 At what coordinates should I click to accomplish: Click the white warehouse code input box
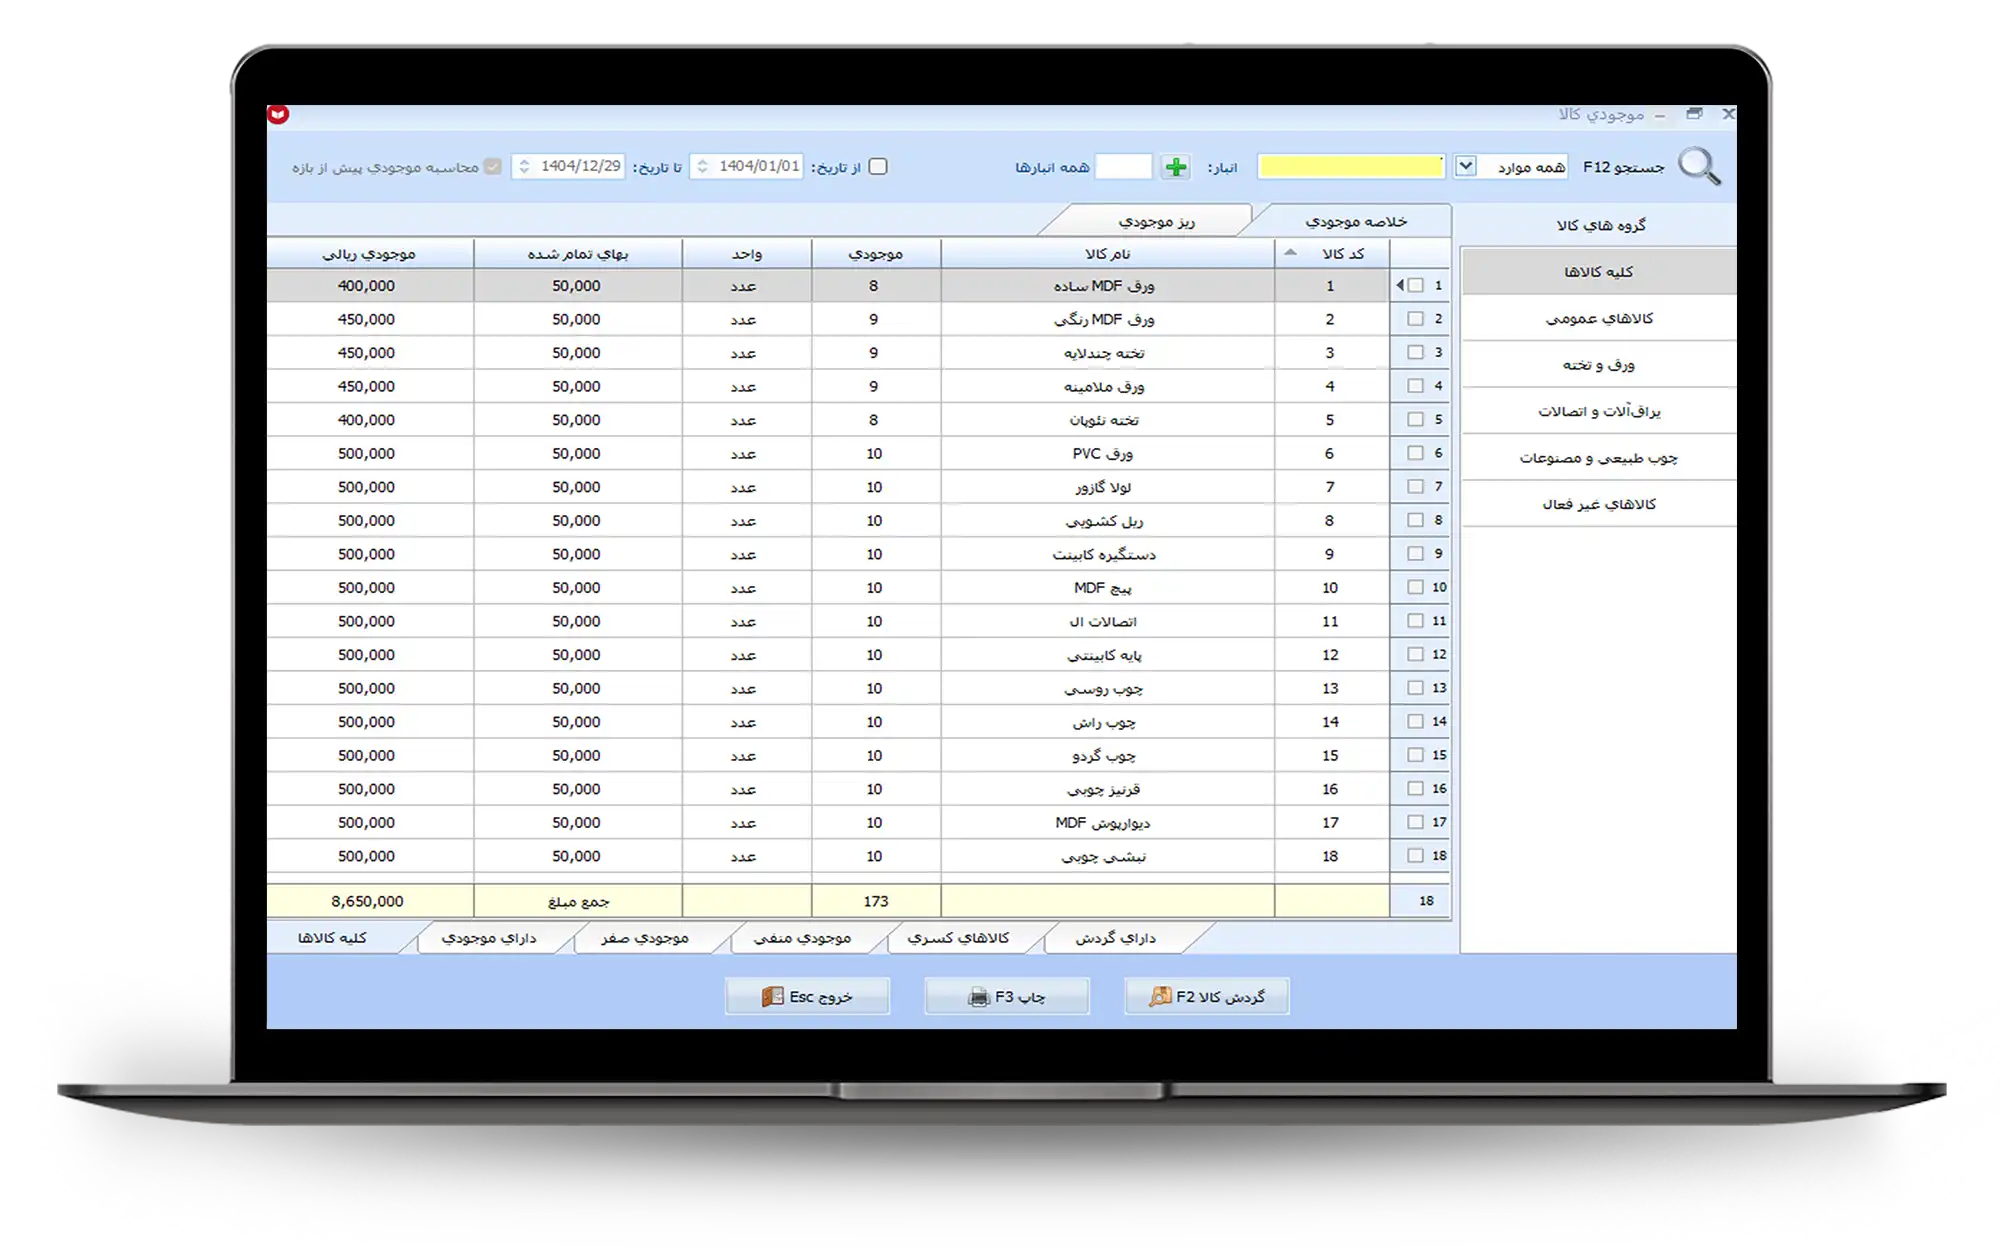point(1123,167)
